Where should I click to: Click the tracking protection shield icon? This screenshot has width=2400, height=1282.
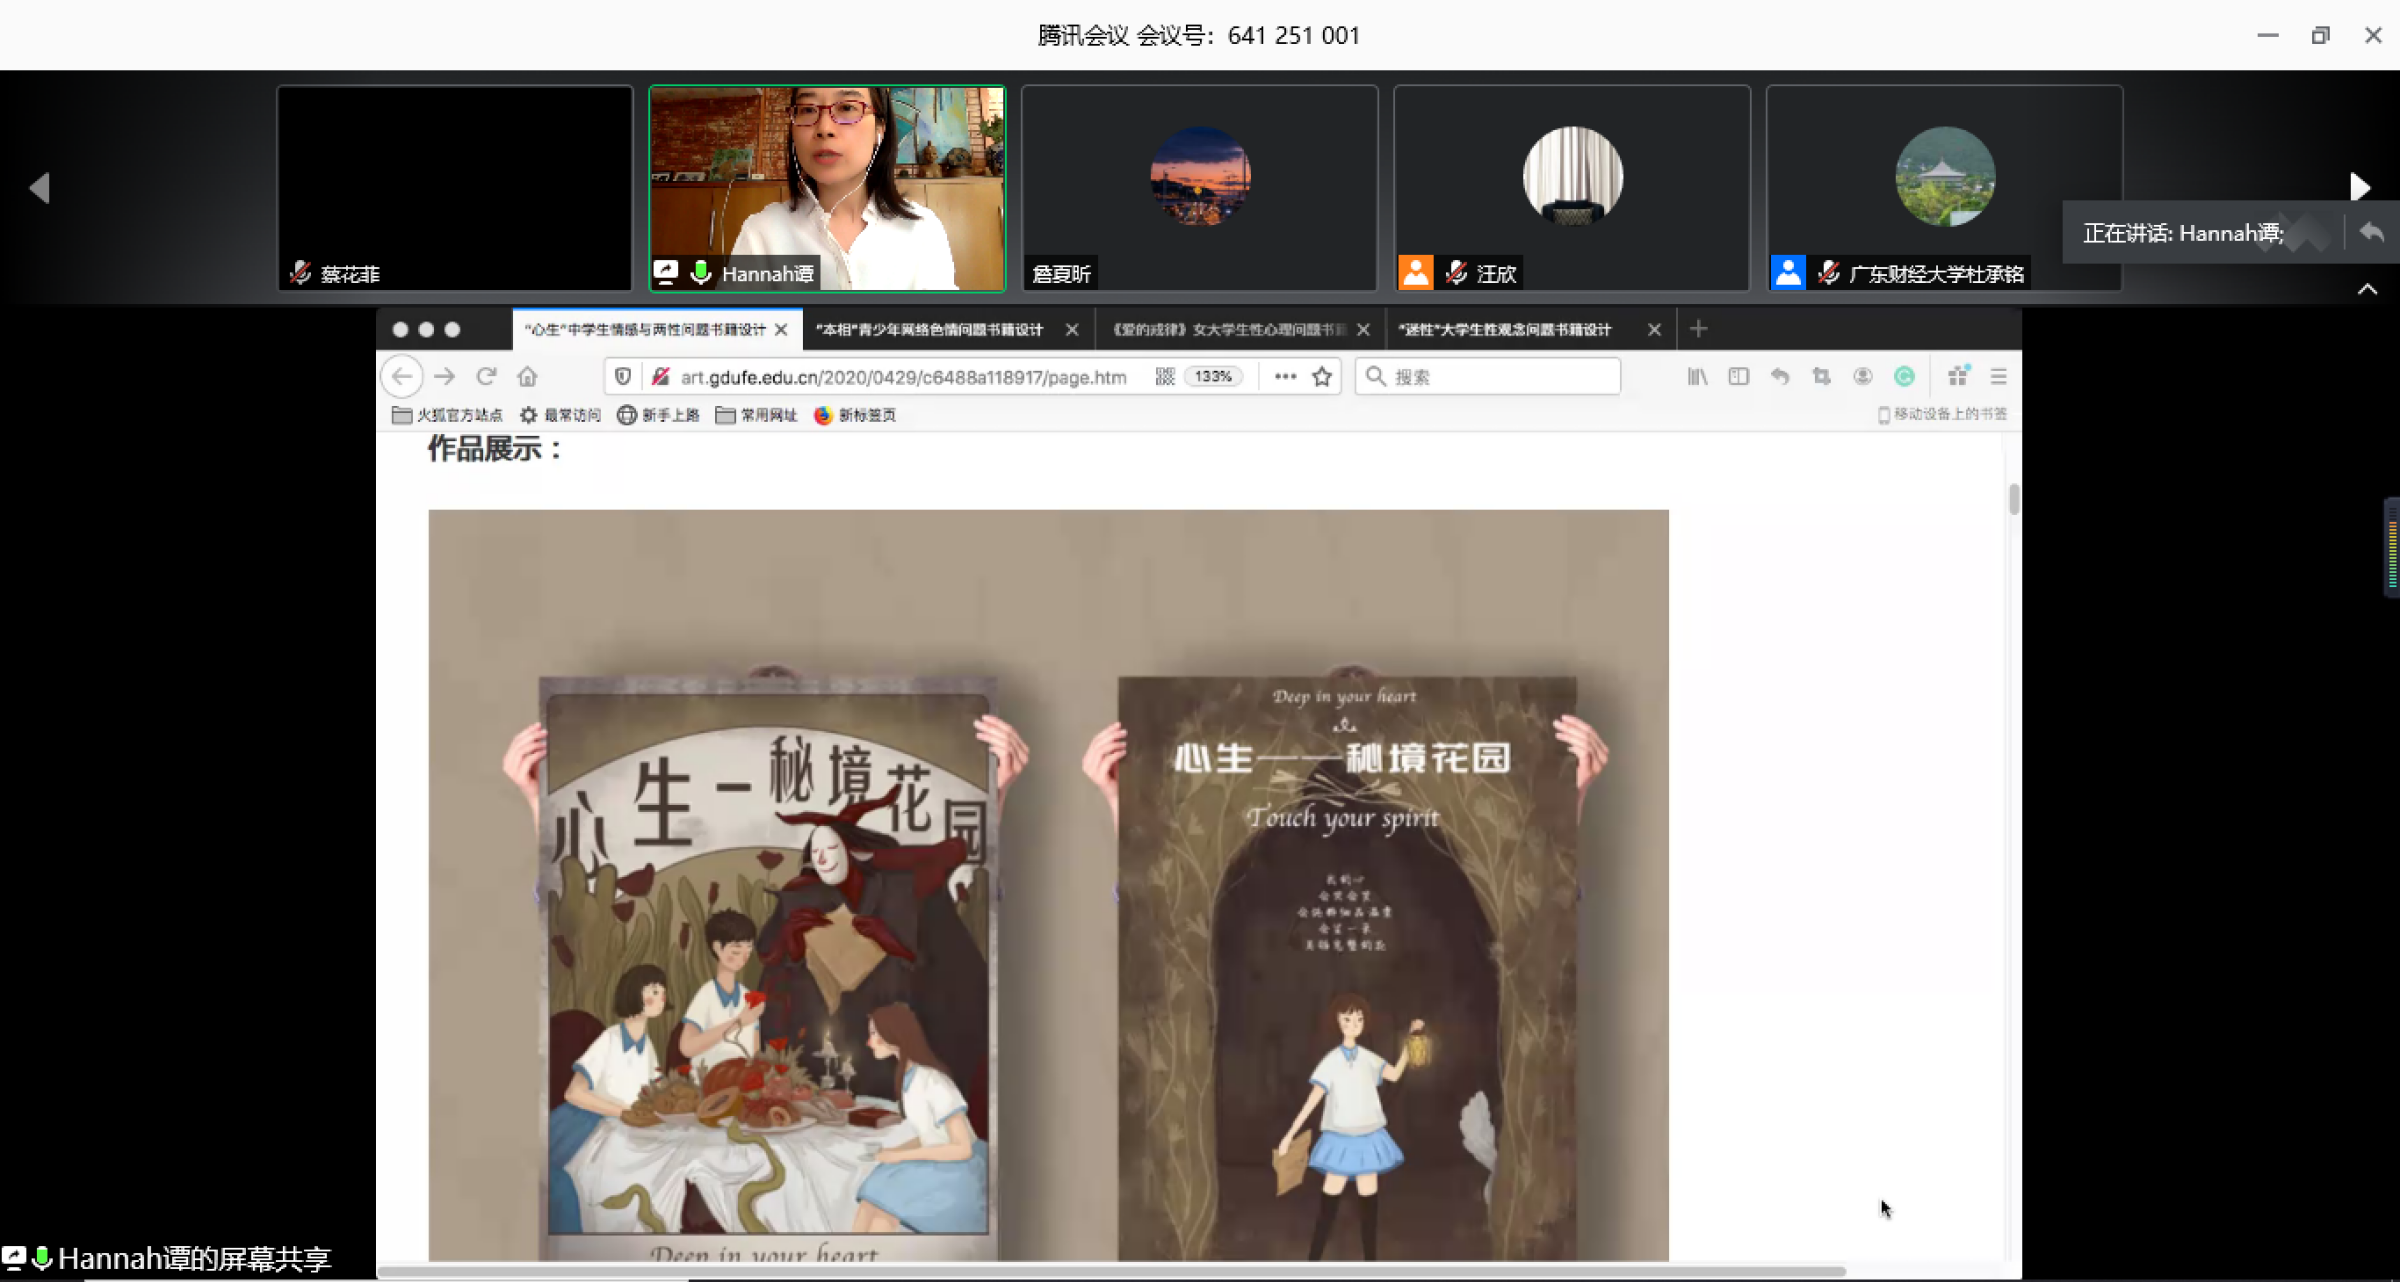623,376
